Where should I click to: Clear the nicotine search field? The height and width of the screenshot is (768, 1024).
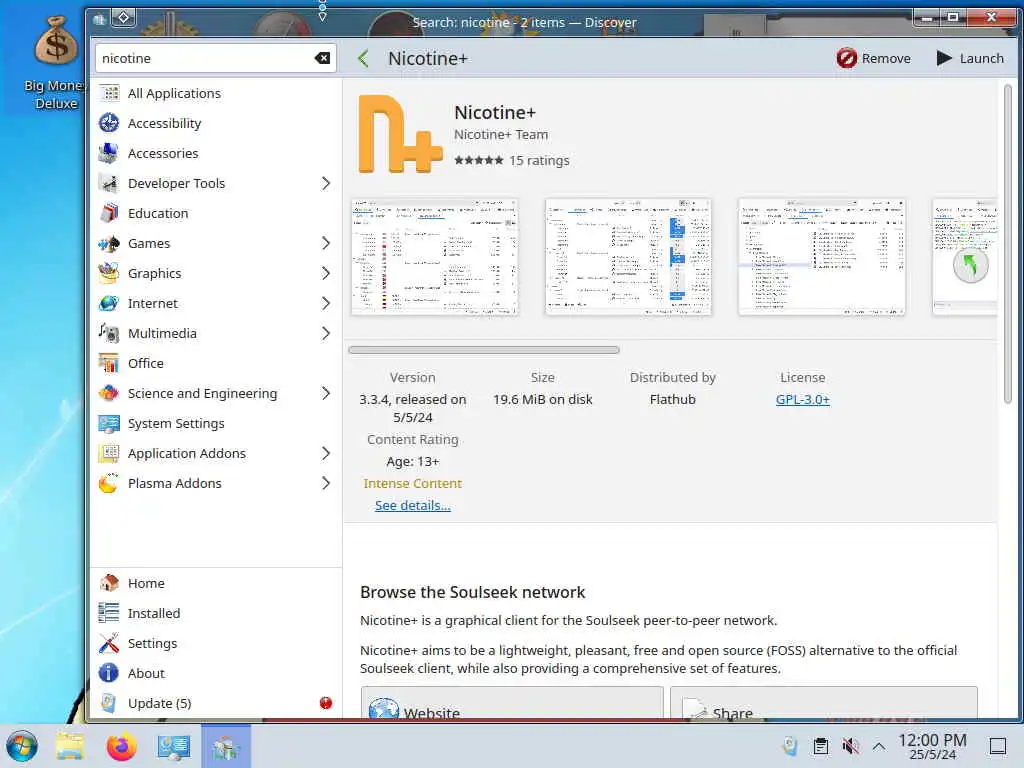pos(322,58)
